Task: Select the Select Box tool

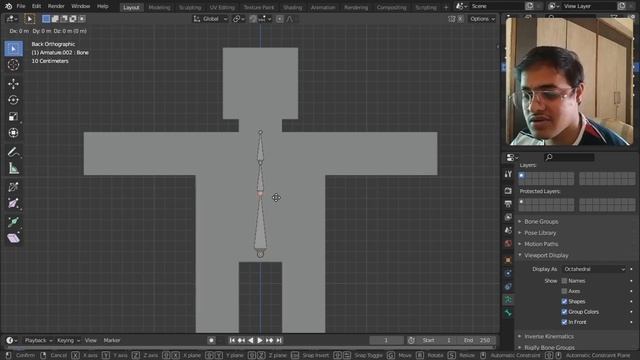Action: pyautogui.click(x=13, y=49)
